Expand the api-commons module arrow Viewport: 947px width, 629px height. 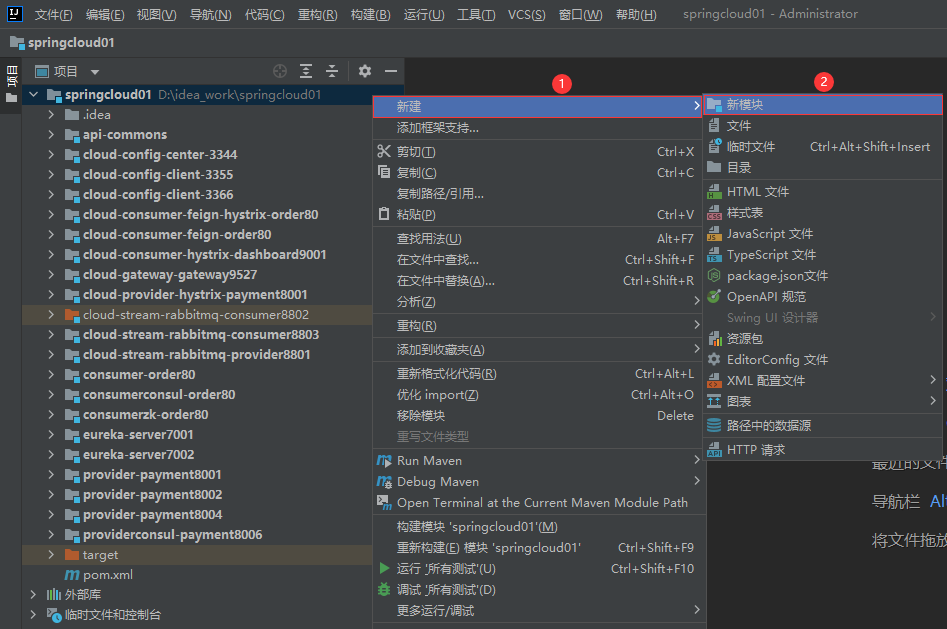(x=51, y=135)
